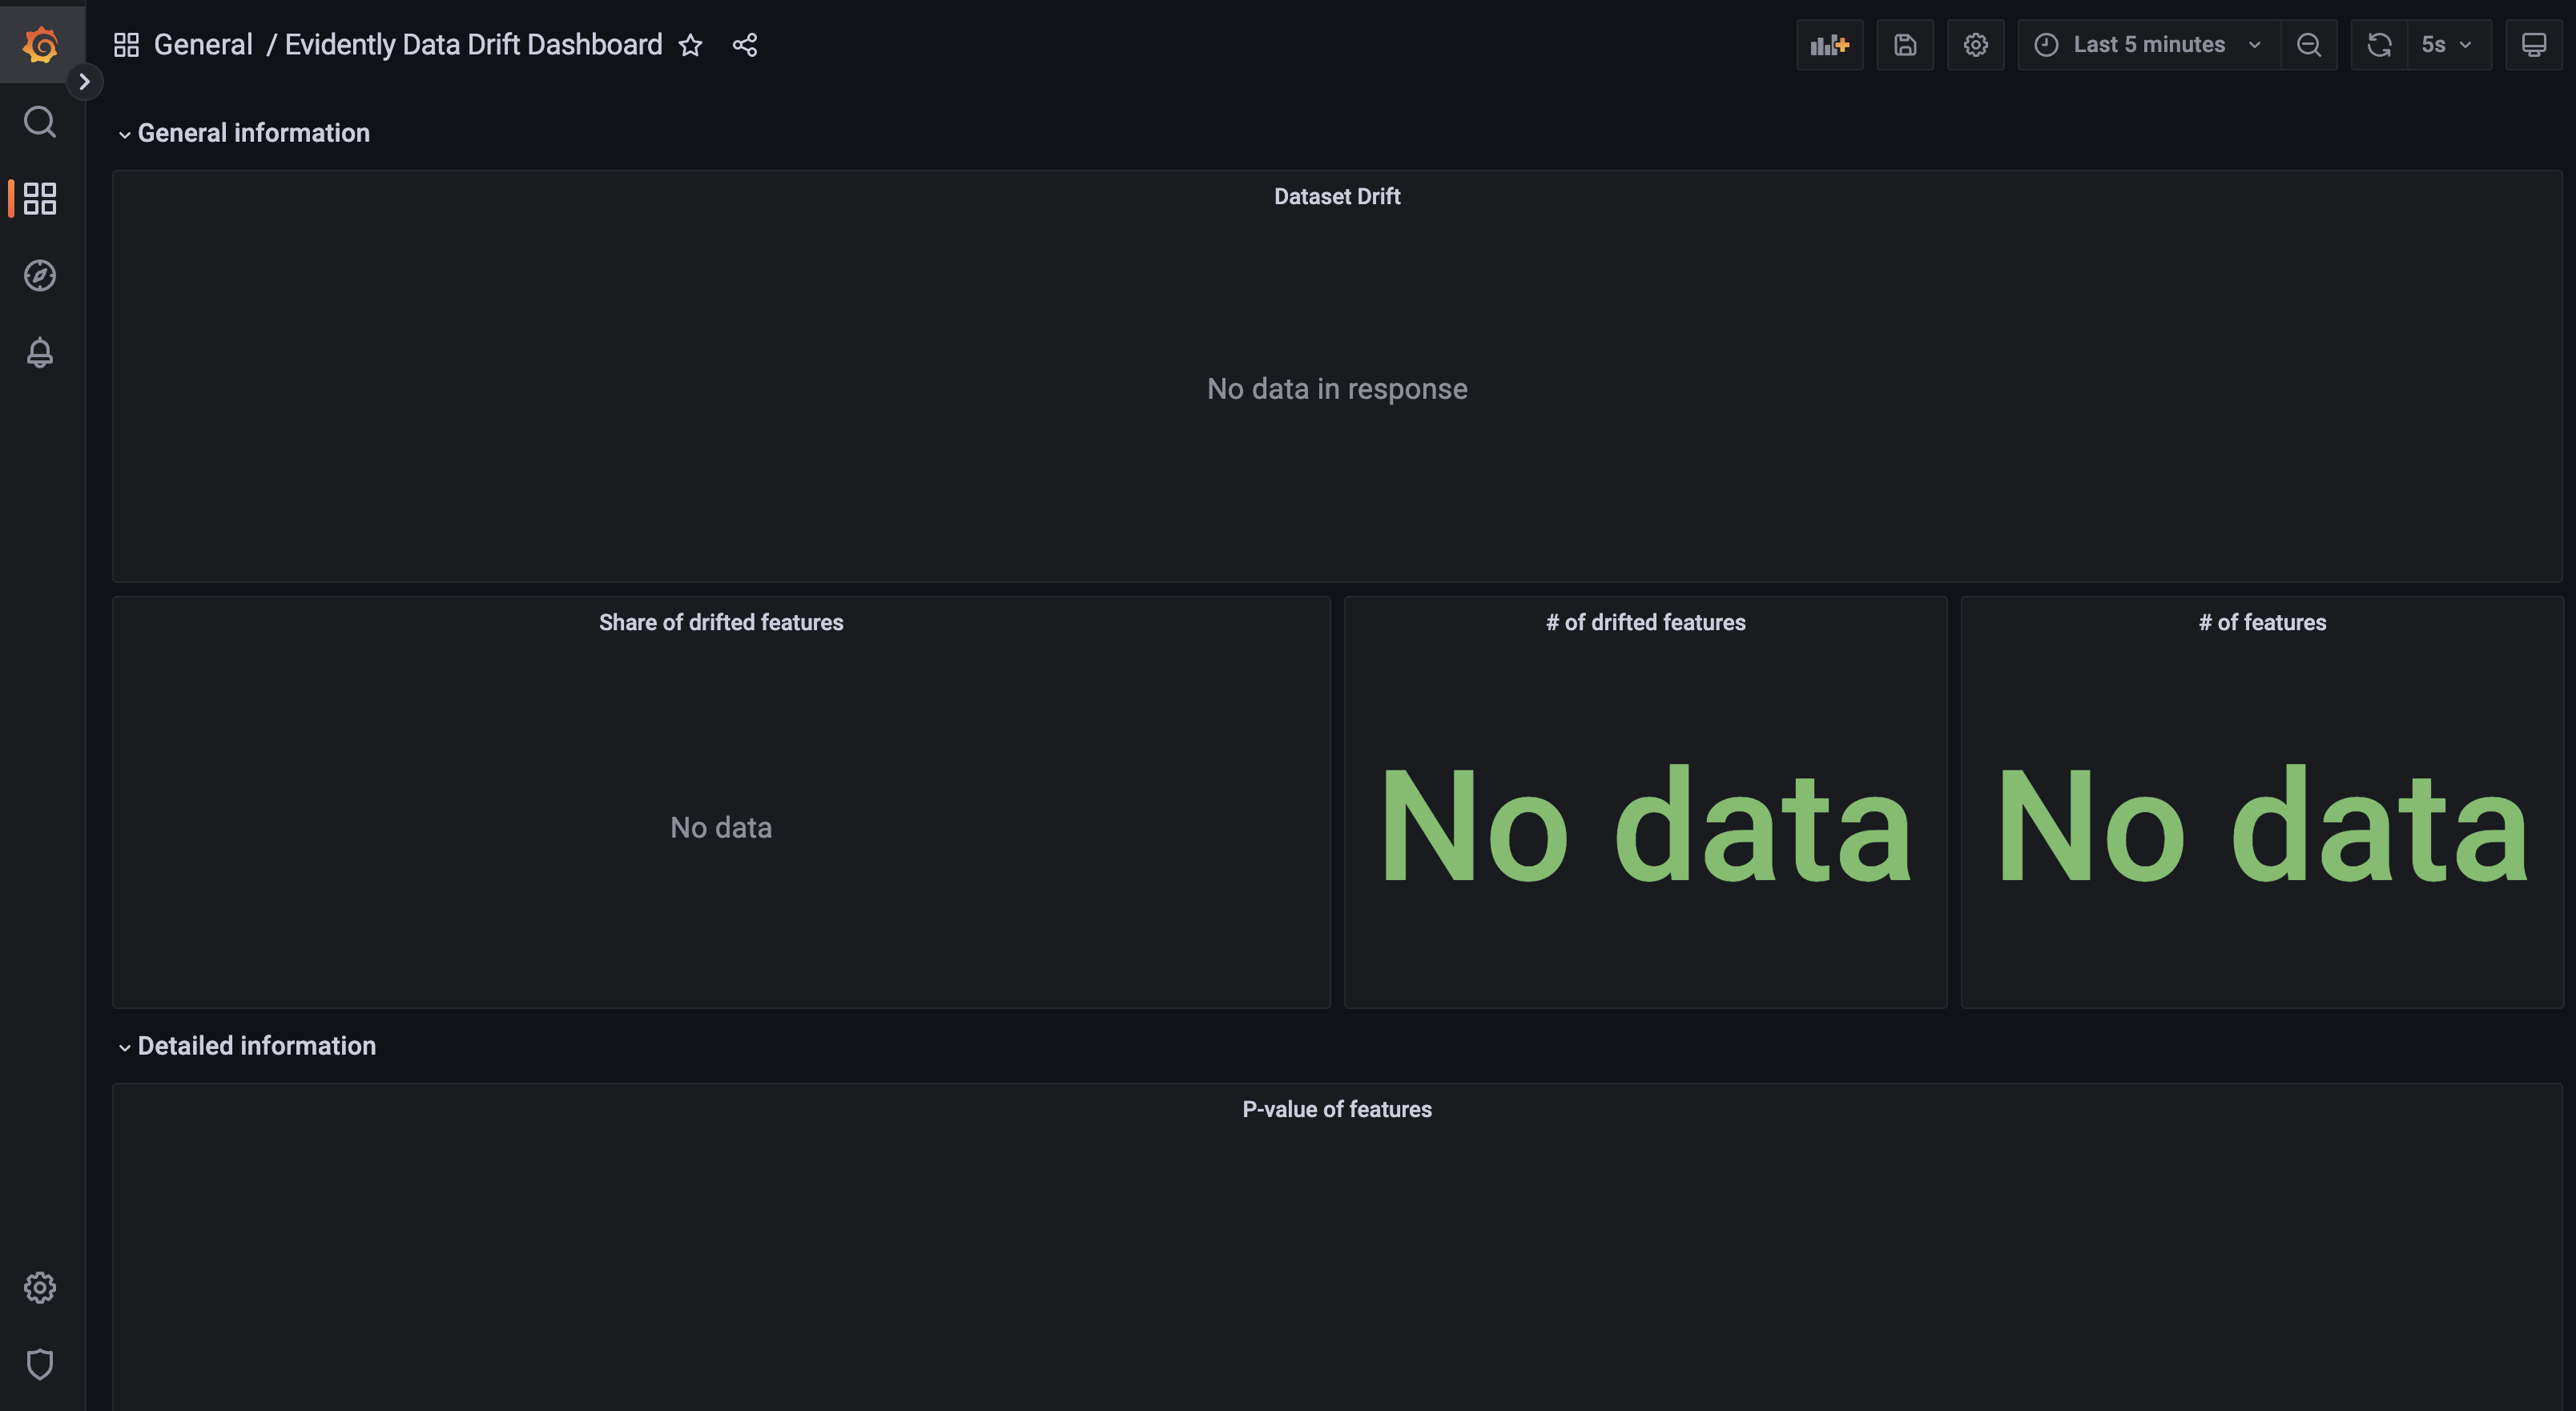Open the Share of drifted features panel menu
This screenshot has width=2576, height=1411.
pos(721,622)
